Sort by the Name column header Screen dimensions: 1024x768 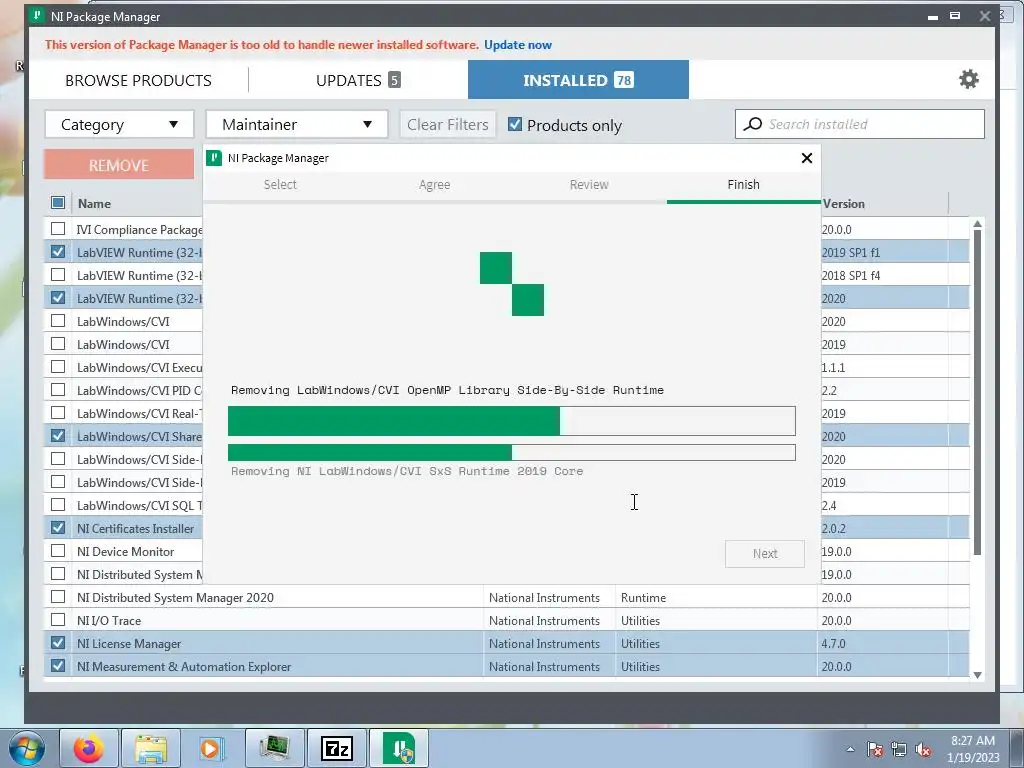(94, 203)
